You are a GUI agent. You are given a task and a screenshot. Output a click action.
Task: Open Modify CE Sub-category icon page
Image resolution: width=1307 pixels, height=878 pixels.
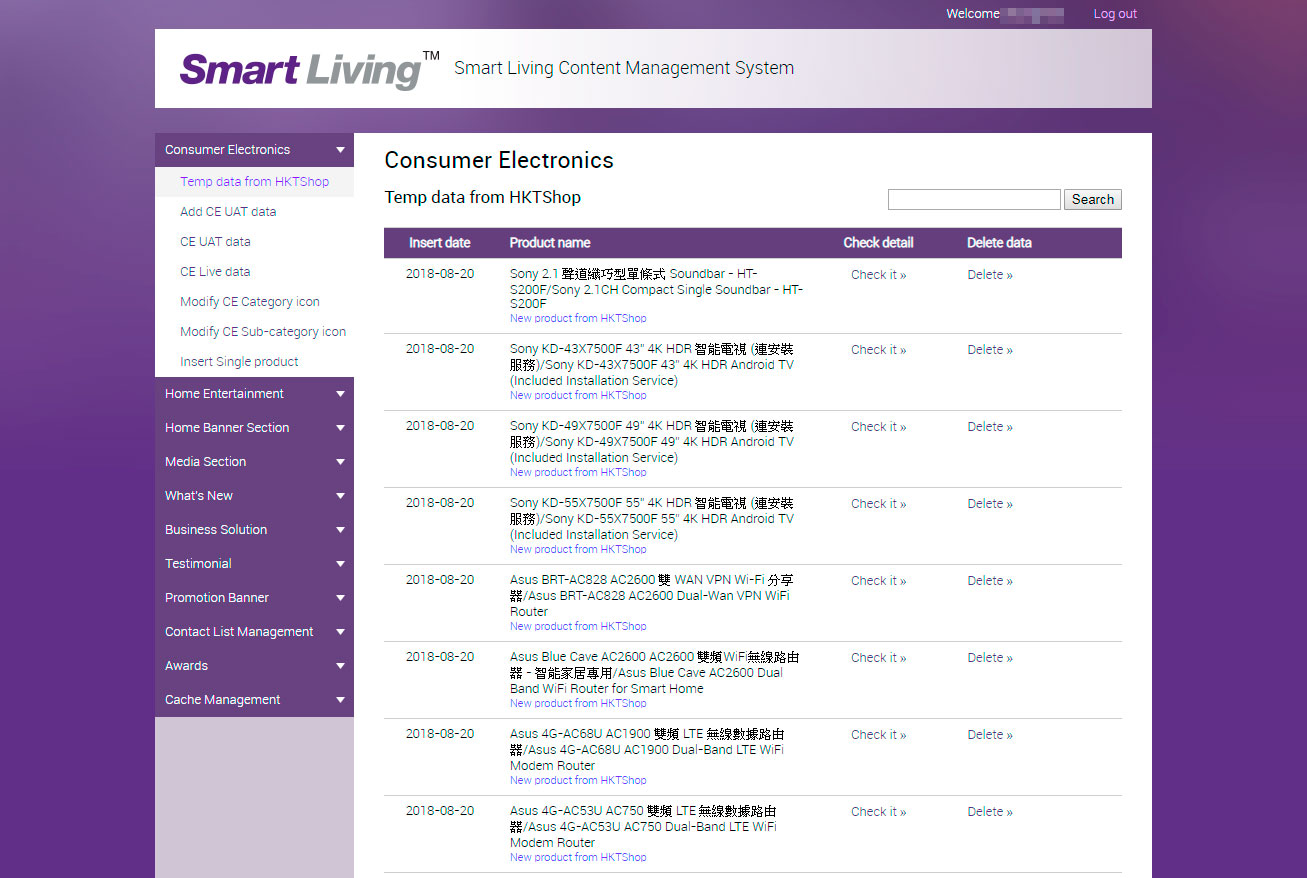263,332
